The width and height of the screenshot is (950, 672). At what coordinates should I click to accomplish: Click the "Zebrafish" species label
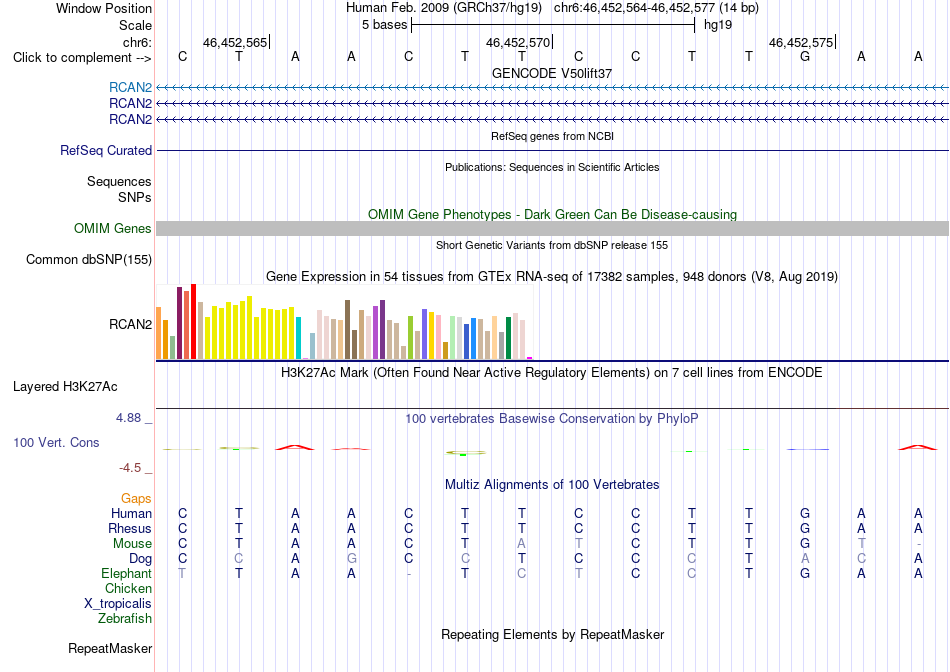pyautogui.click(x=125, y=619)
